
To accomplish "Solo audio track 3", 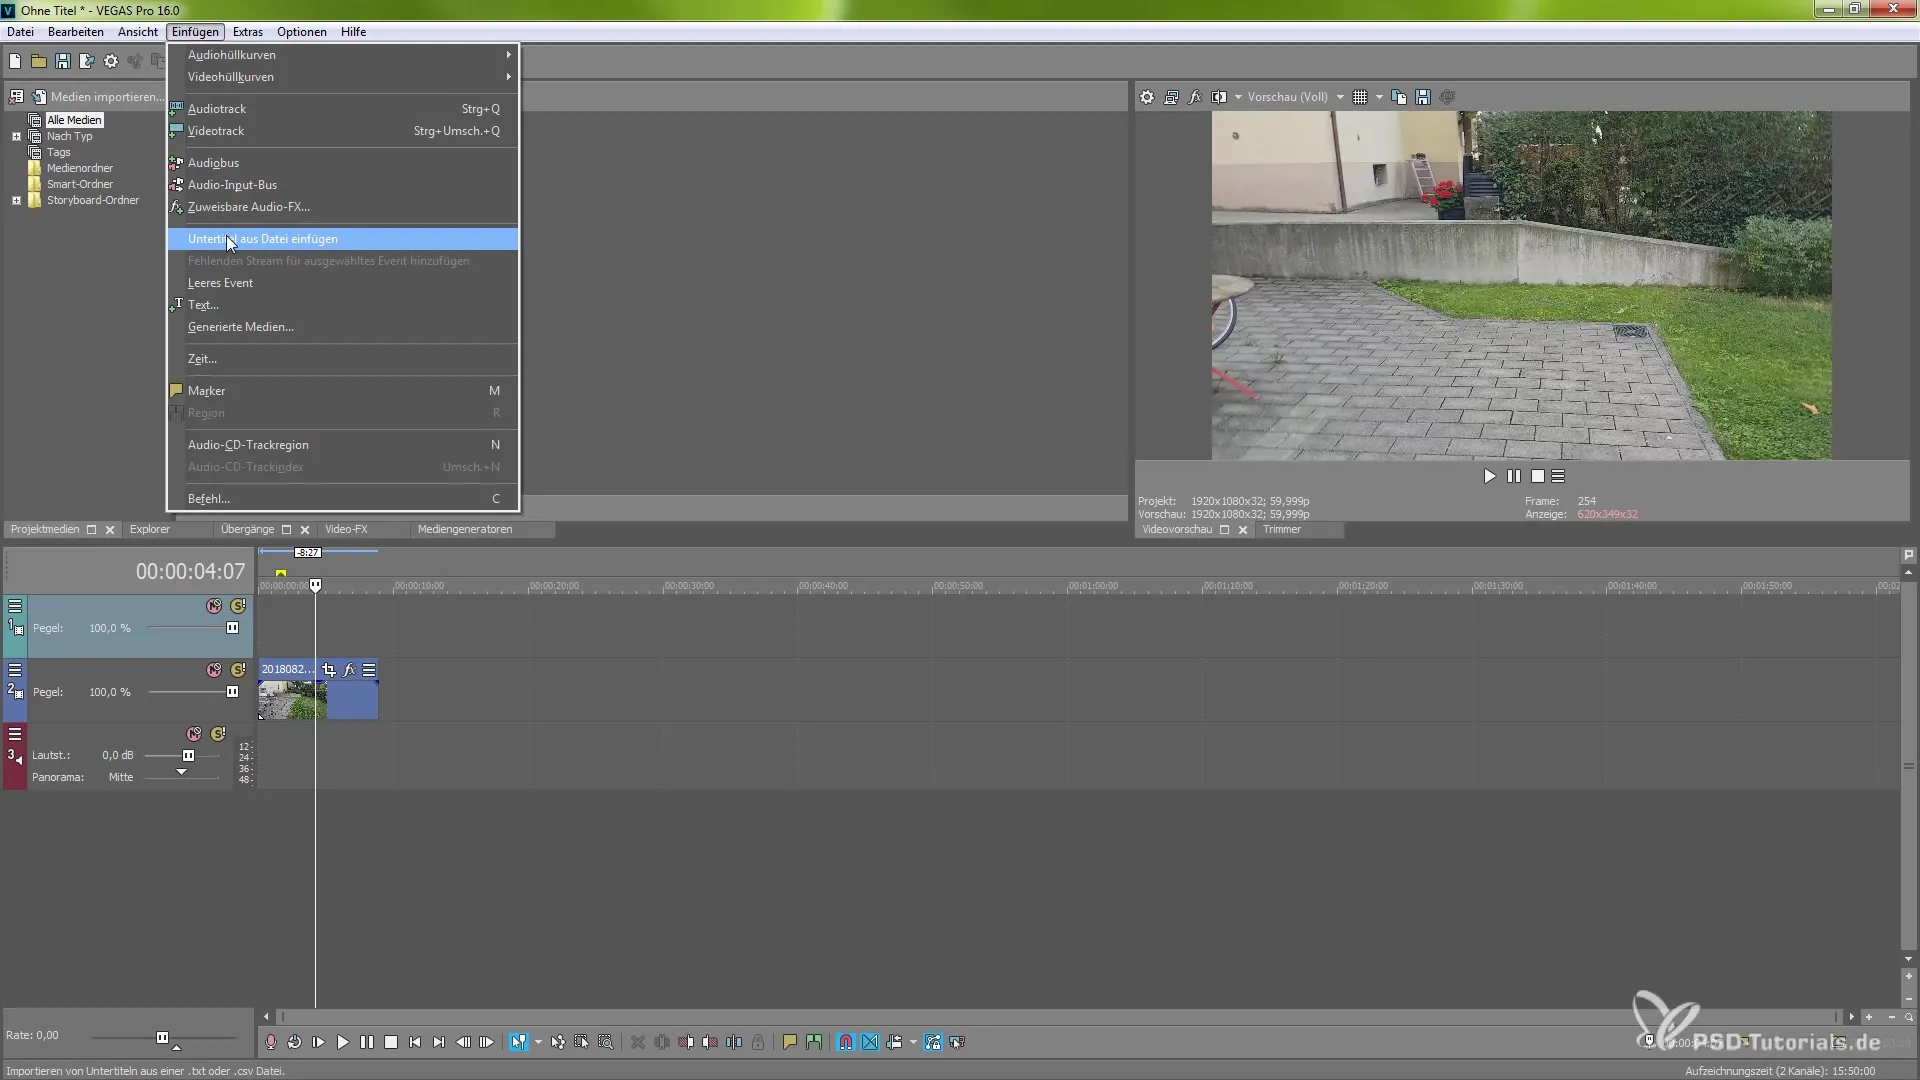I will 218,734.
